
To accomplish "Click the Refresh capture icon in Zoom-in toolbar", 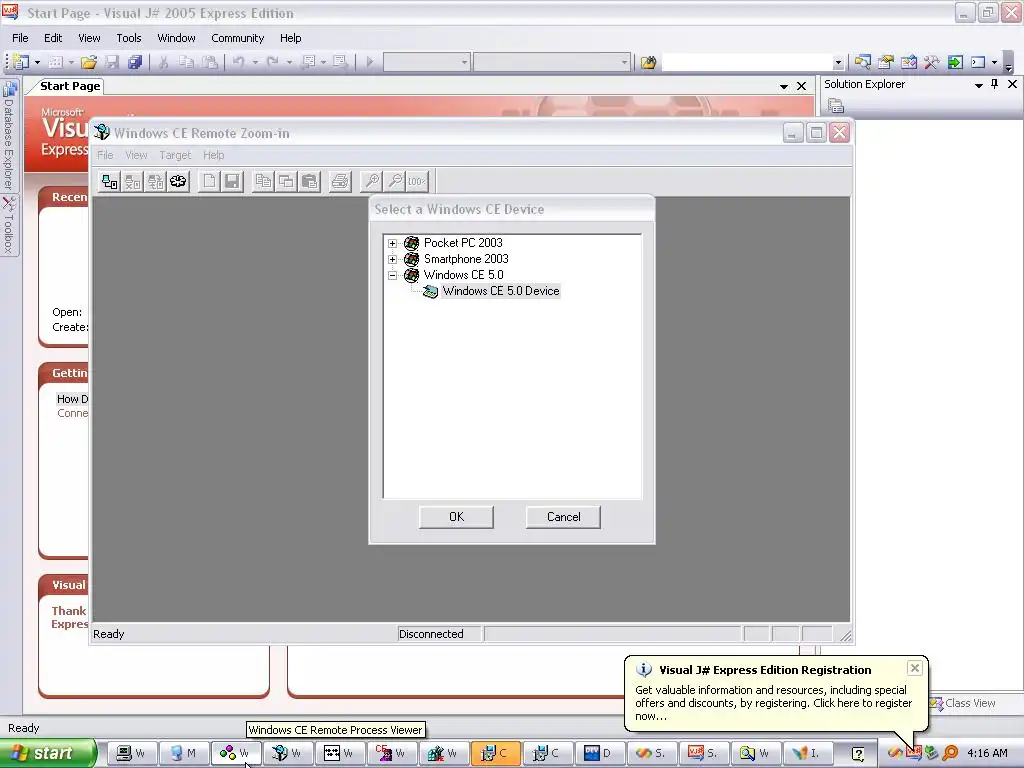I will 155,181.
